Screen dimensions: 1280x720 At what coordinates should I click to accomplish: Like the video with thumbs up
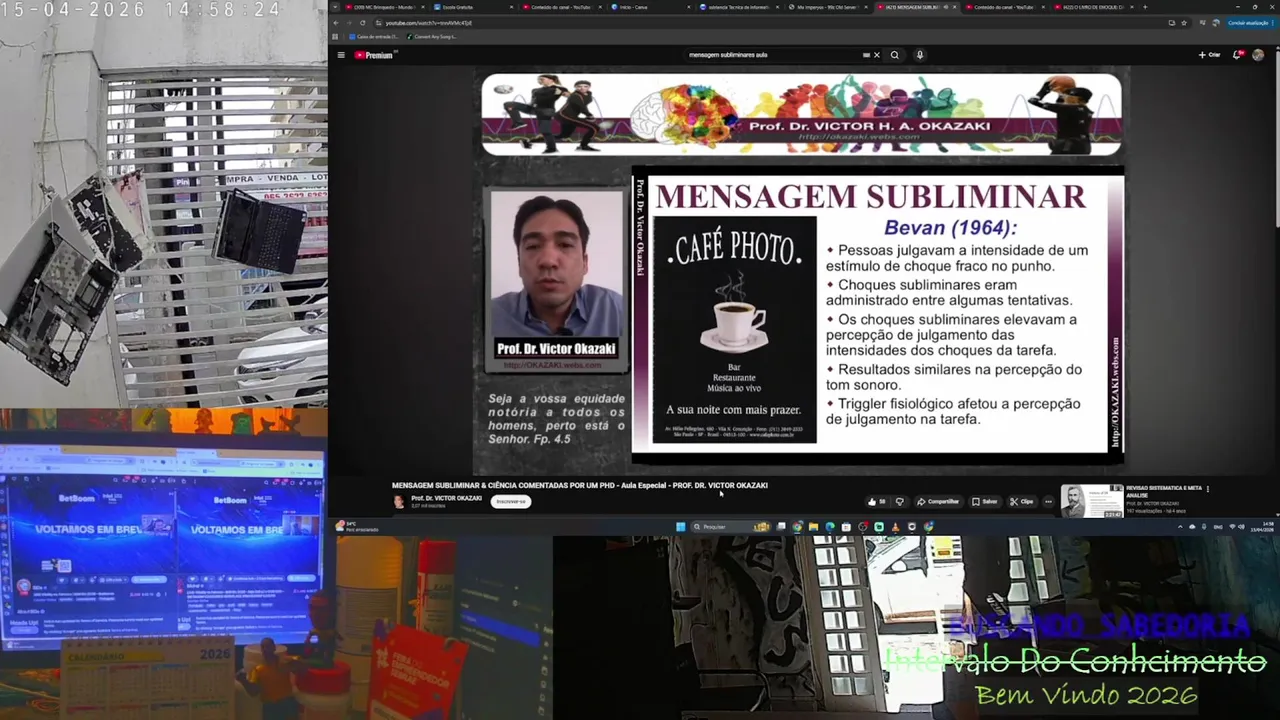[876, 502]
